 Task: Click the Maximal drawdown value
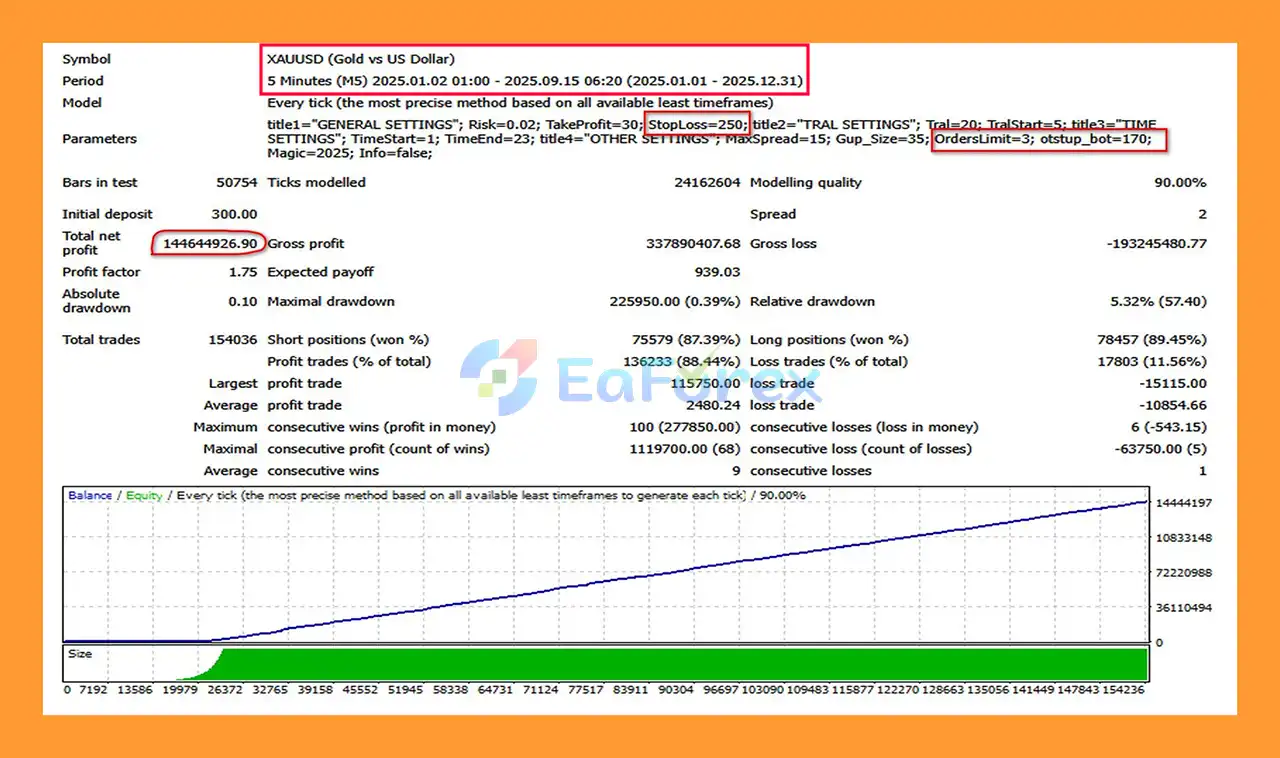[675, 301]
